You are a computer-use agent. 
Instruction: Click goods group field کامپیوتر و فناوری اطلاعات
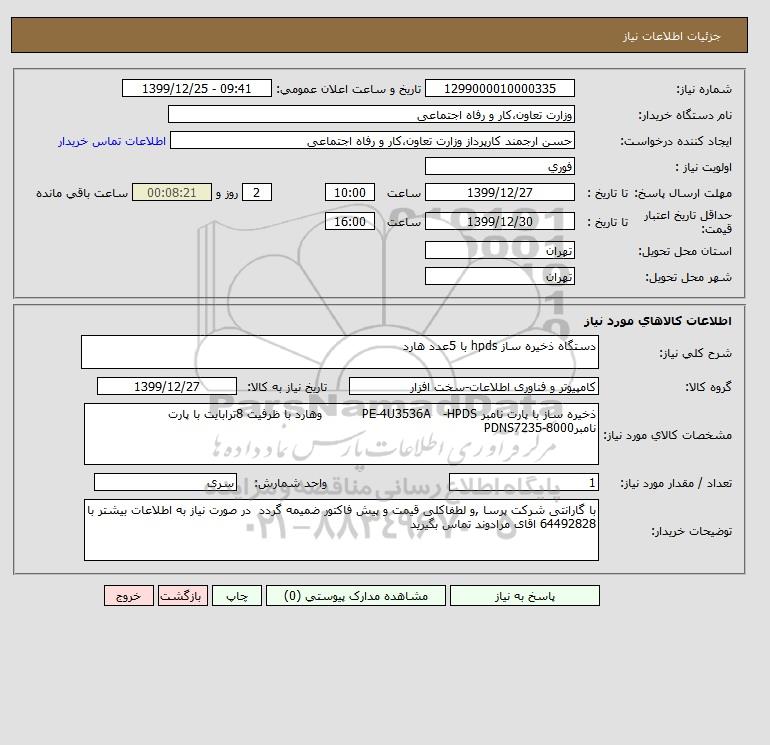(x=473, y=386)
